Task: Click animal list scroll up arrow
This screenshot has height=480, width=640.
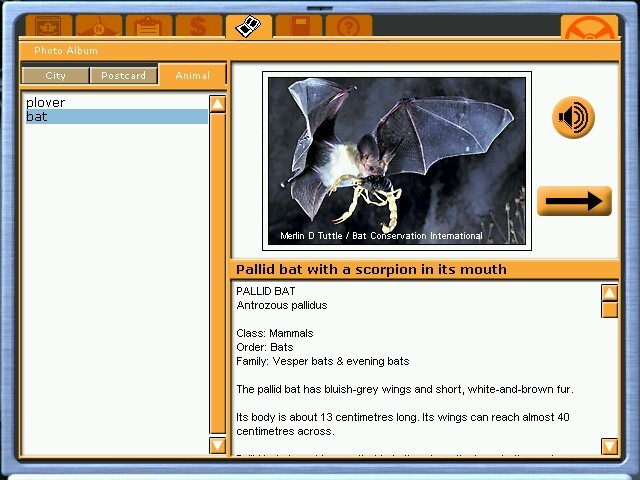Action: point(217,104)
